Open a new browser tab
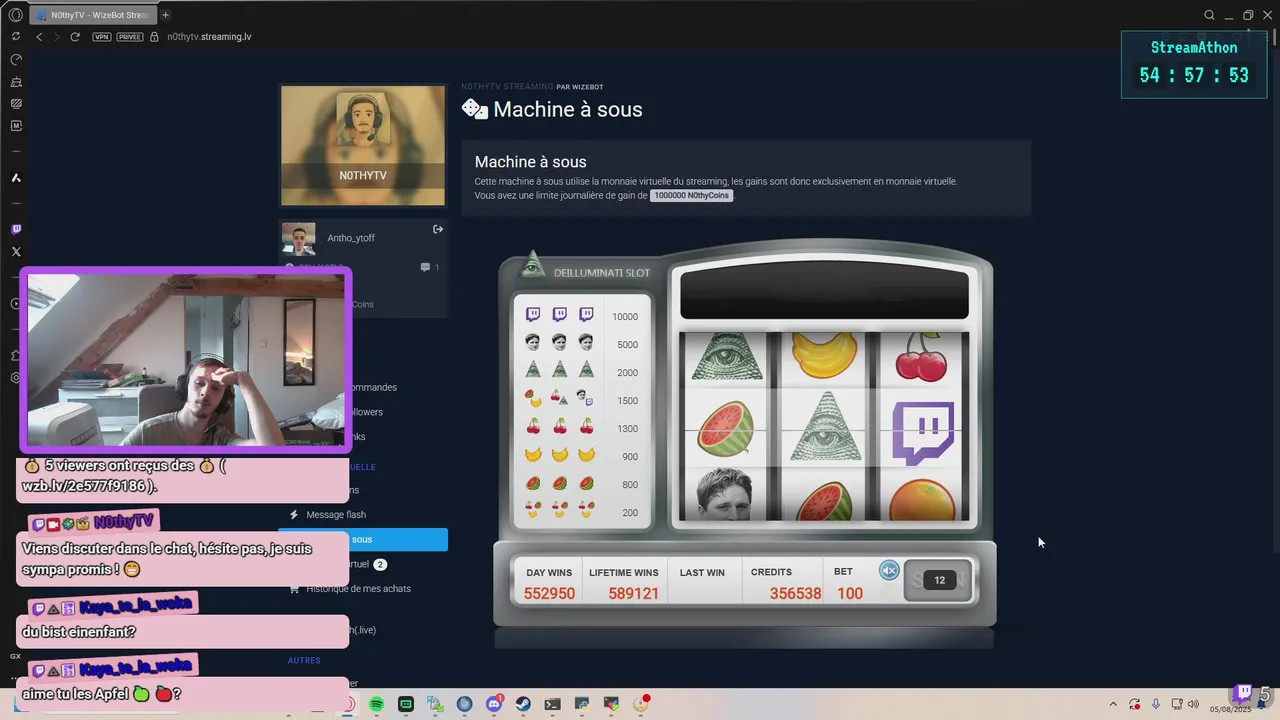This screenshot has height=720, width=1280. (x=165, y=15)
